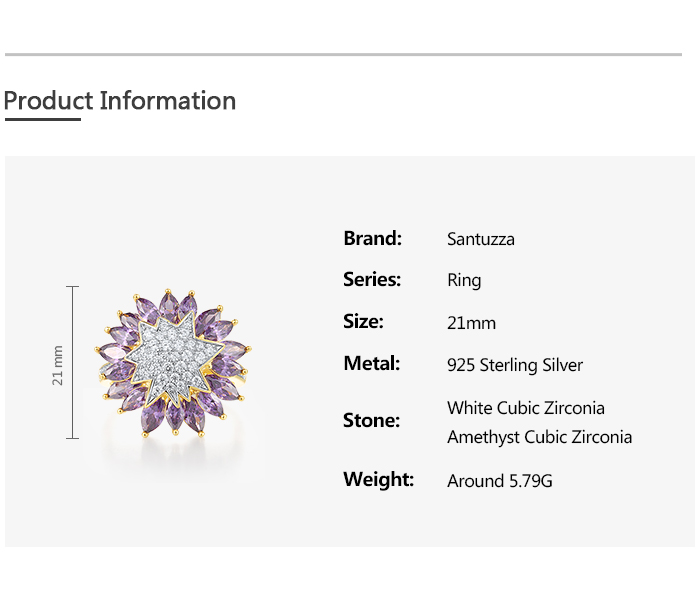
Task: Select the Series: label
Action: (x=372, y=280)
